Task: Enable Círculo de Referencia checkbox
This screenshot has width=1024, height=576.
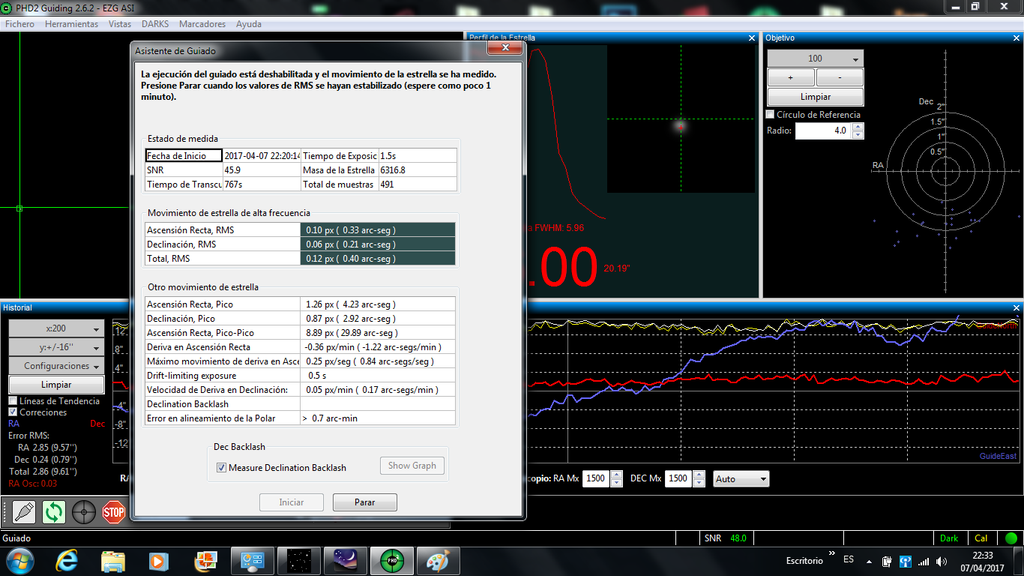Action: click(x=771, y=114)
